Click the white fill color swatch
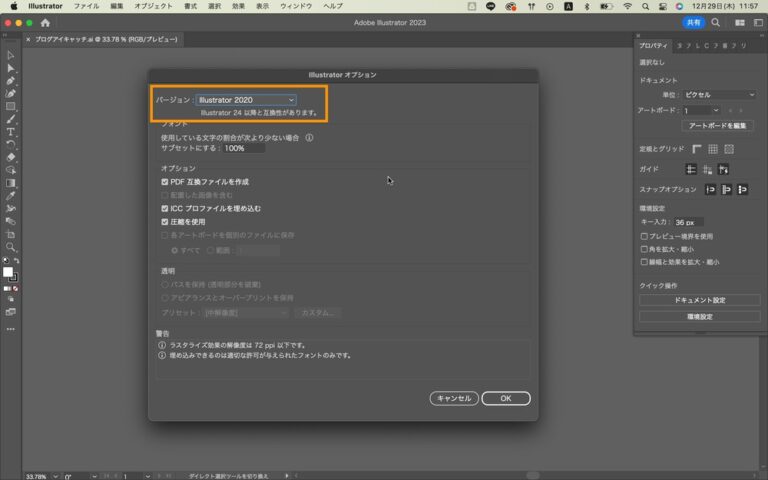 coord(7,272)
